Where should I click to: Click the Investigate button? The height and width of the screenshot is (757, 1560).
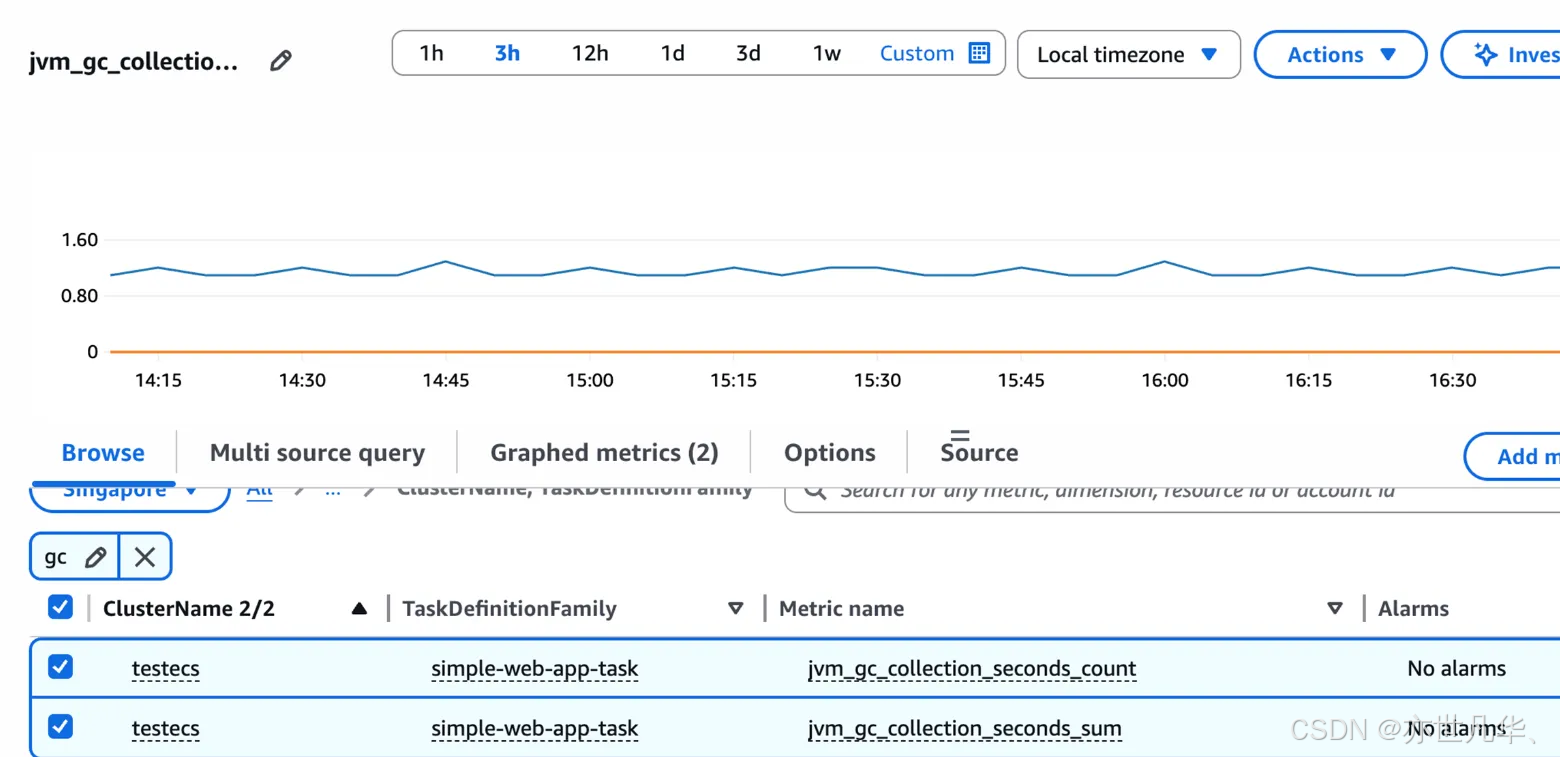click(1502, 54)
